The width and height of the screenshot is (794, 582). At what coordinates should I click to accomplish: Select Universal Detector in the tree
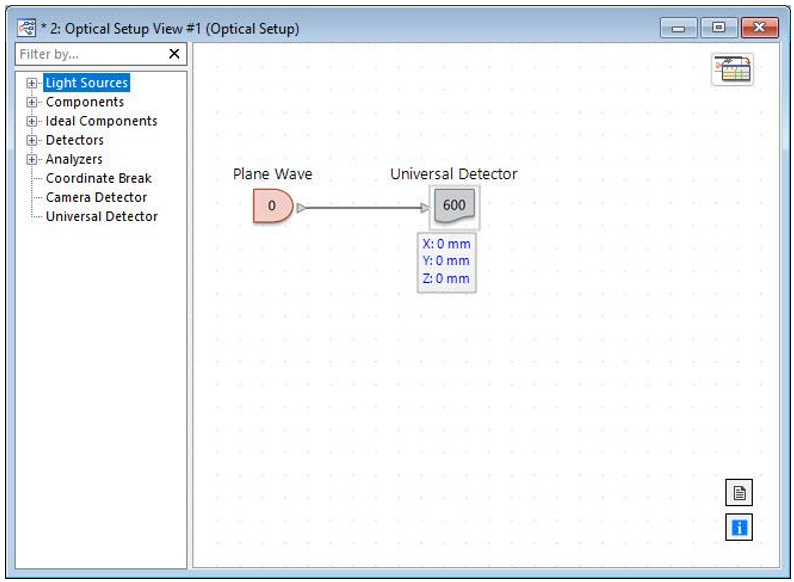102,216
